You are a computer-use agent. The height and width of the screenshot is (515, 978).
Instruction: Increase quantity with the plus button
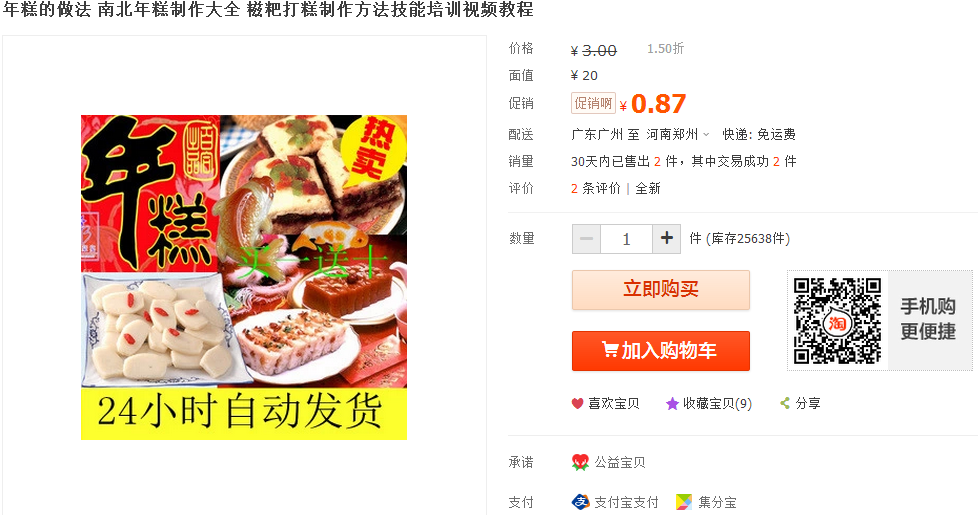click(667, 238)
